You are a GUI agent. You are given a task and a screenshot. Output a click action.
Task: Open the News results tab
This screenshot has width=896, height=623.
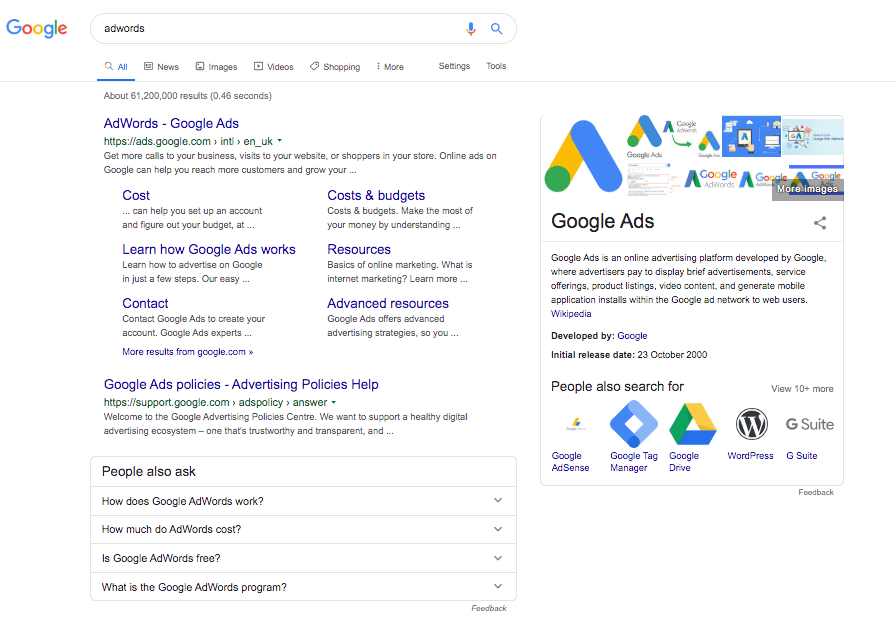(x=161, y=67)
